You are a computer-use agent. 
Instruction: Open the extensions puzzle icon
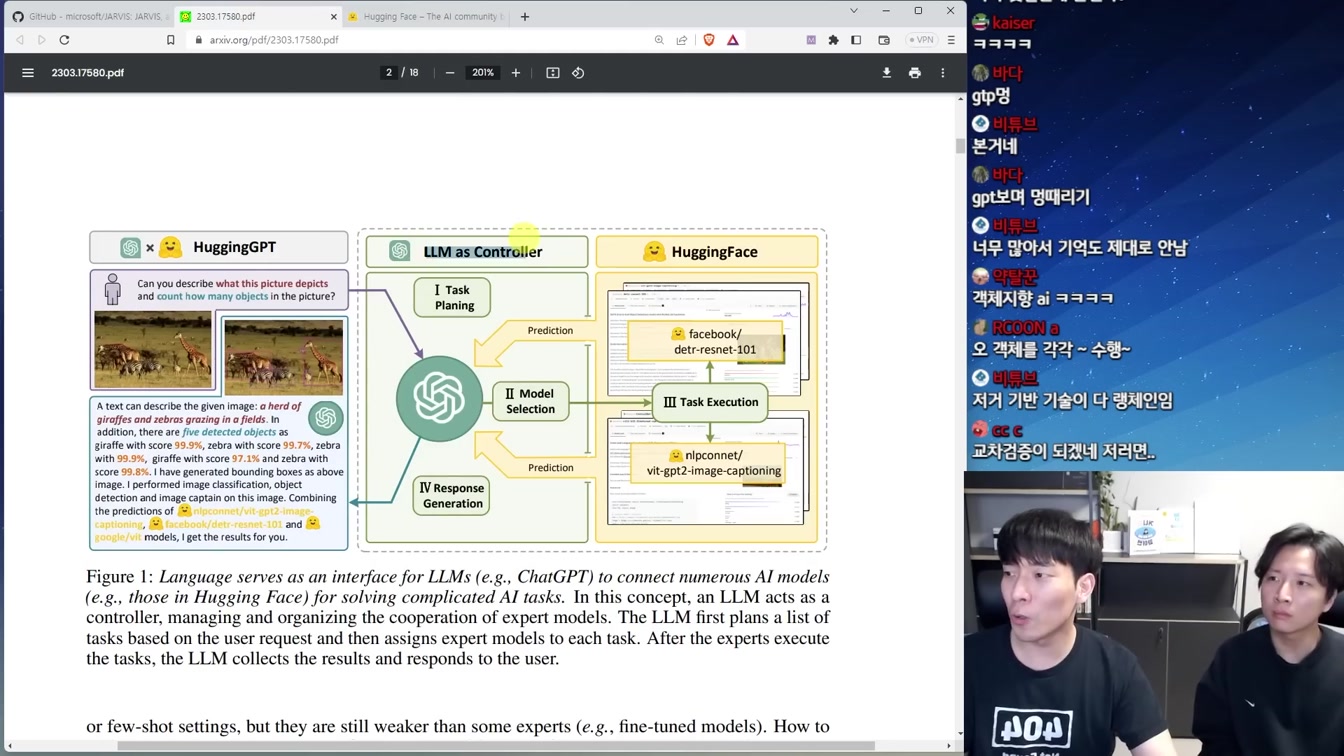point(833,40)
